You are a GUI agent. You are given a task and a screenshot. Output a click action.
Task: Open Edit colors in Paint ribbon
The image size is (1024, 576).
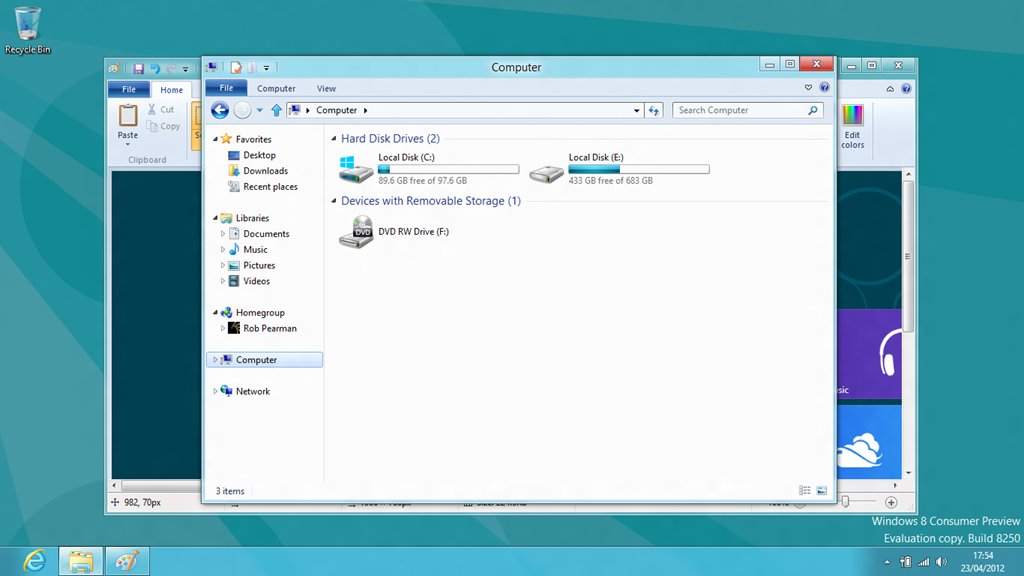852,127
